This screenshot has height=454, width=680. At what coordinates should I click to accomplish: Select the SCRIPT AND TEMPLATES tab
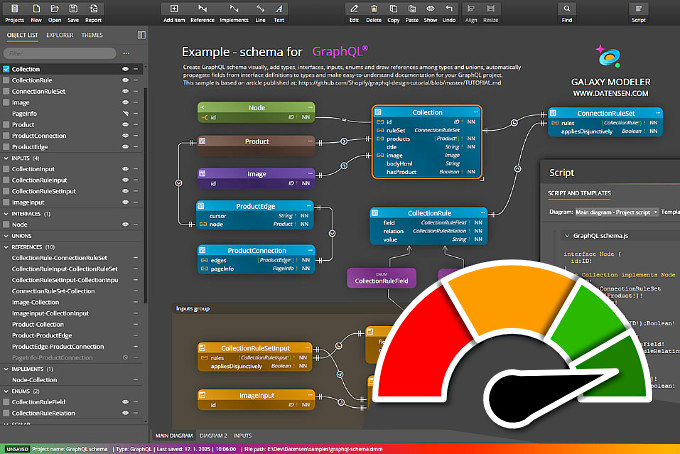[579, 193]
